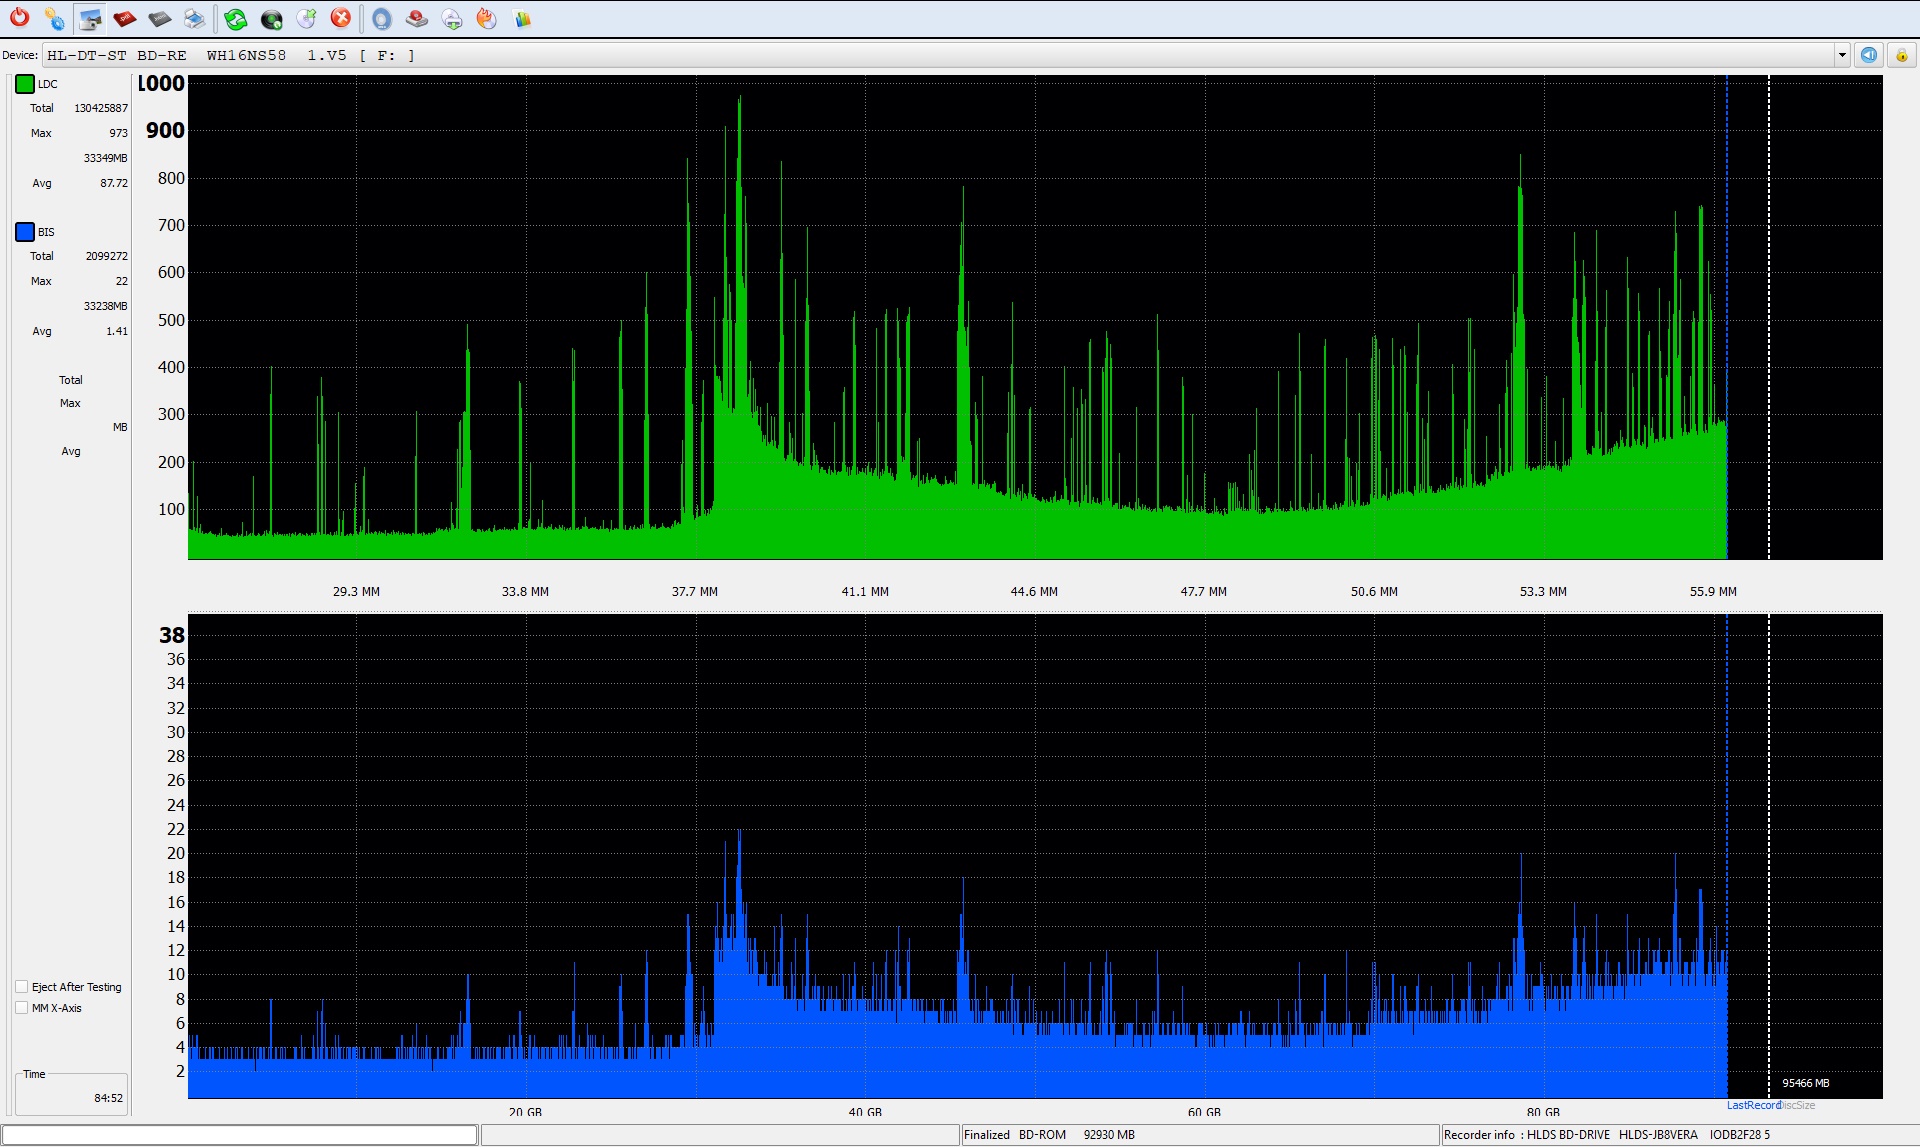Click the yellow padlock button
Screen dimensions: 1920x1147
[x=1901, y=55]
